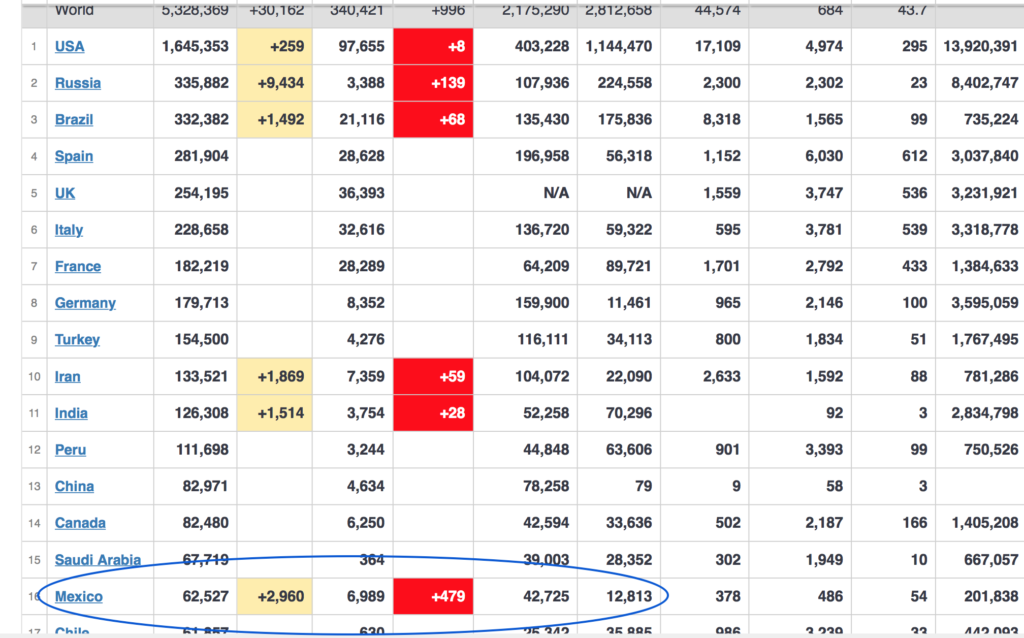This screenshot has width=1024, height=638.
Task: Open the China country link
Action: tap(74, 486)
